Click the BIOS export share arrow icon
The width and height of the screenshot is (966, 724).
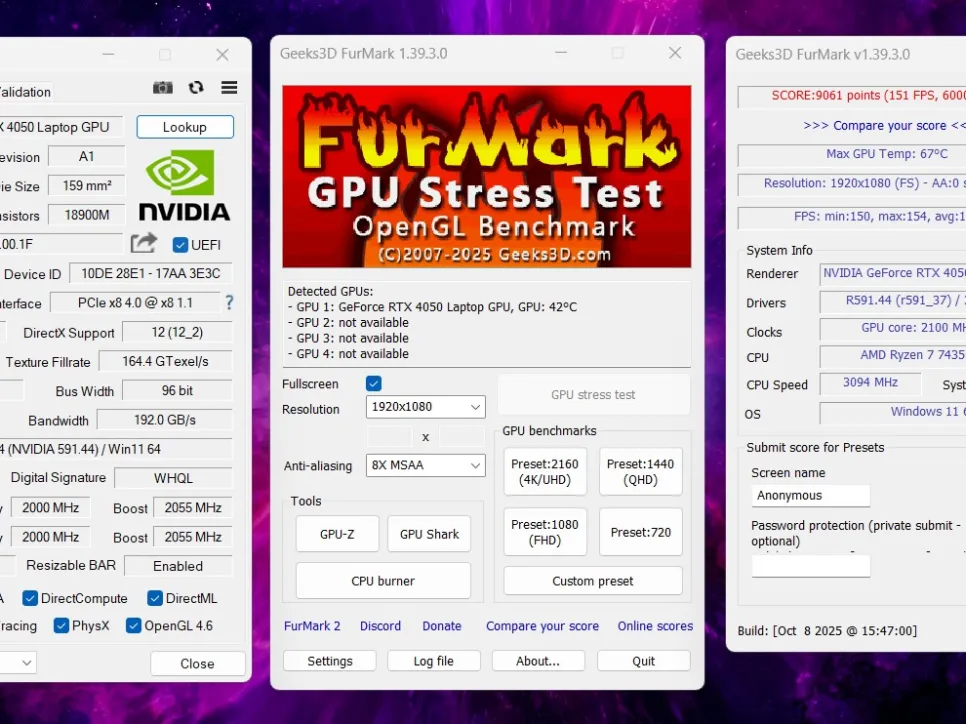pyautogui.click(x=144, y=243)
